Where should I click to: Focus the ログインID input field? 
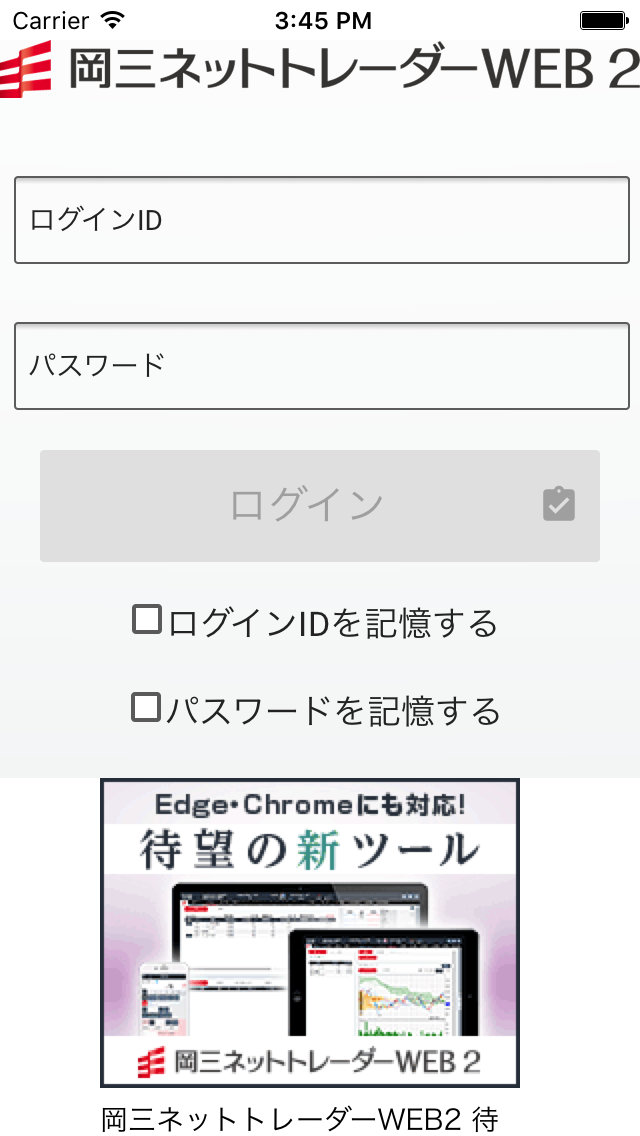[x=321, y=220]
